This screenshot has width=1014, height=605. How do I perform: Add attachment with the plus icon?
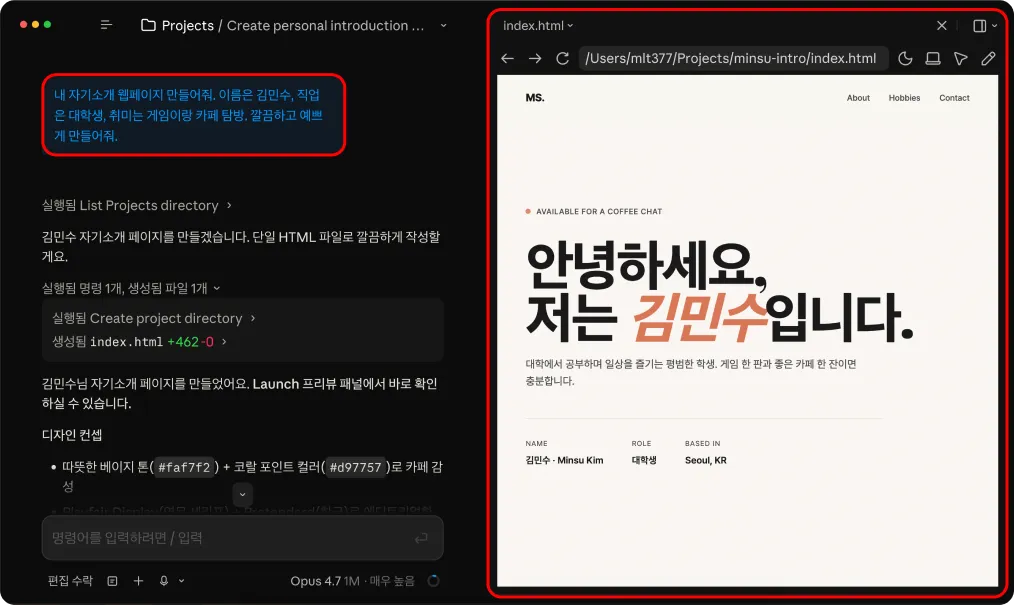pos(138,581)
